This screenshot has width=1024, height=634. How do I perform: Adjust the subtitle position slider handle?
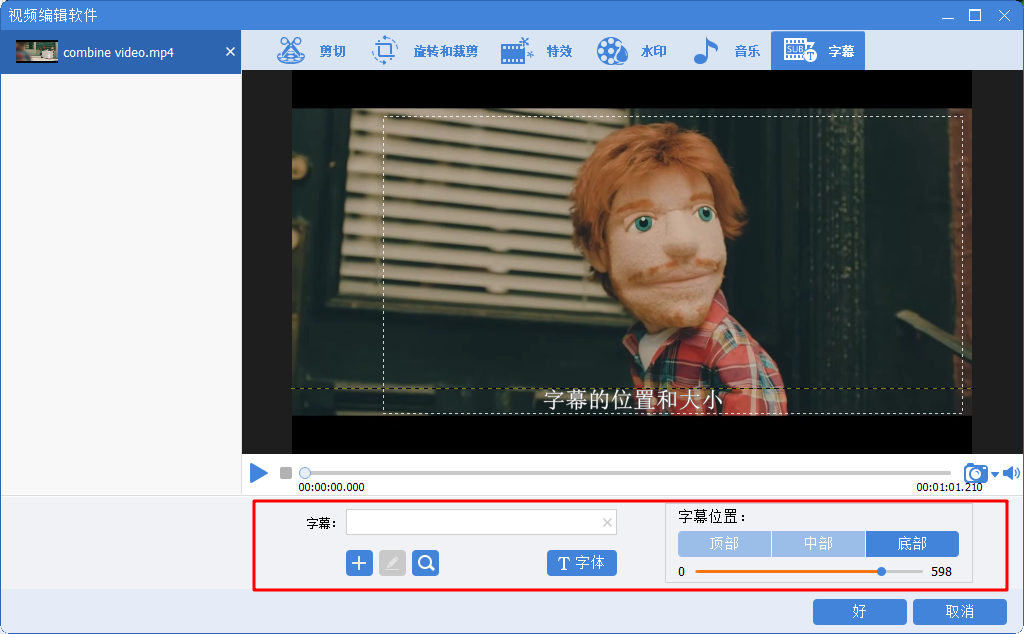(x=882, y=571)
